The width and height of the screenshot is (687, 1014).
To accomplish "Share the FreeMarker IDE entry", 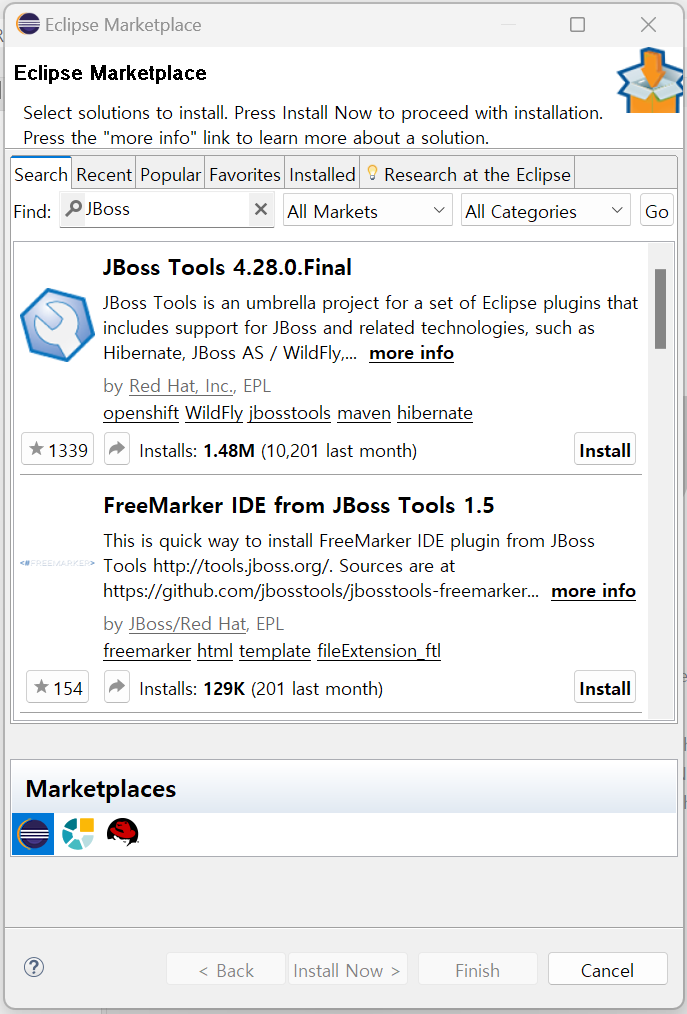I will tap(117, 687).
